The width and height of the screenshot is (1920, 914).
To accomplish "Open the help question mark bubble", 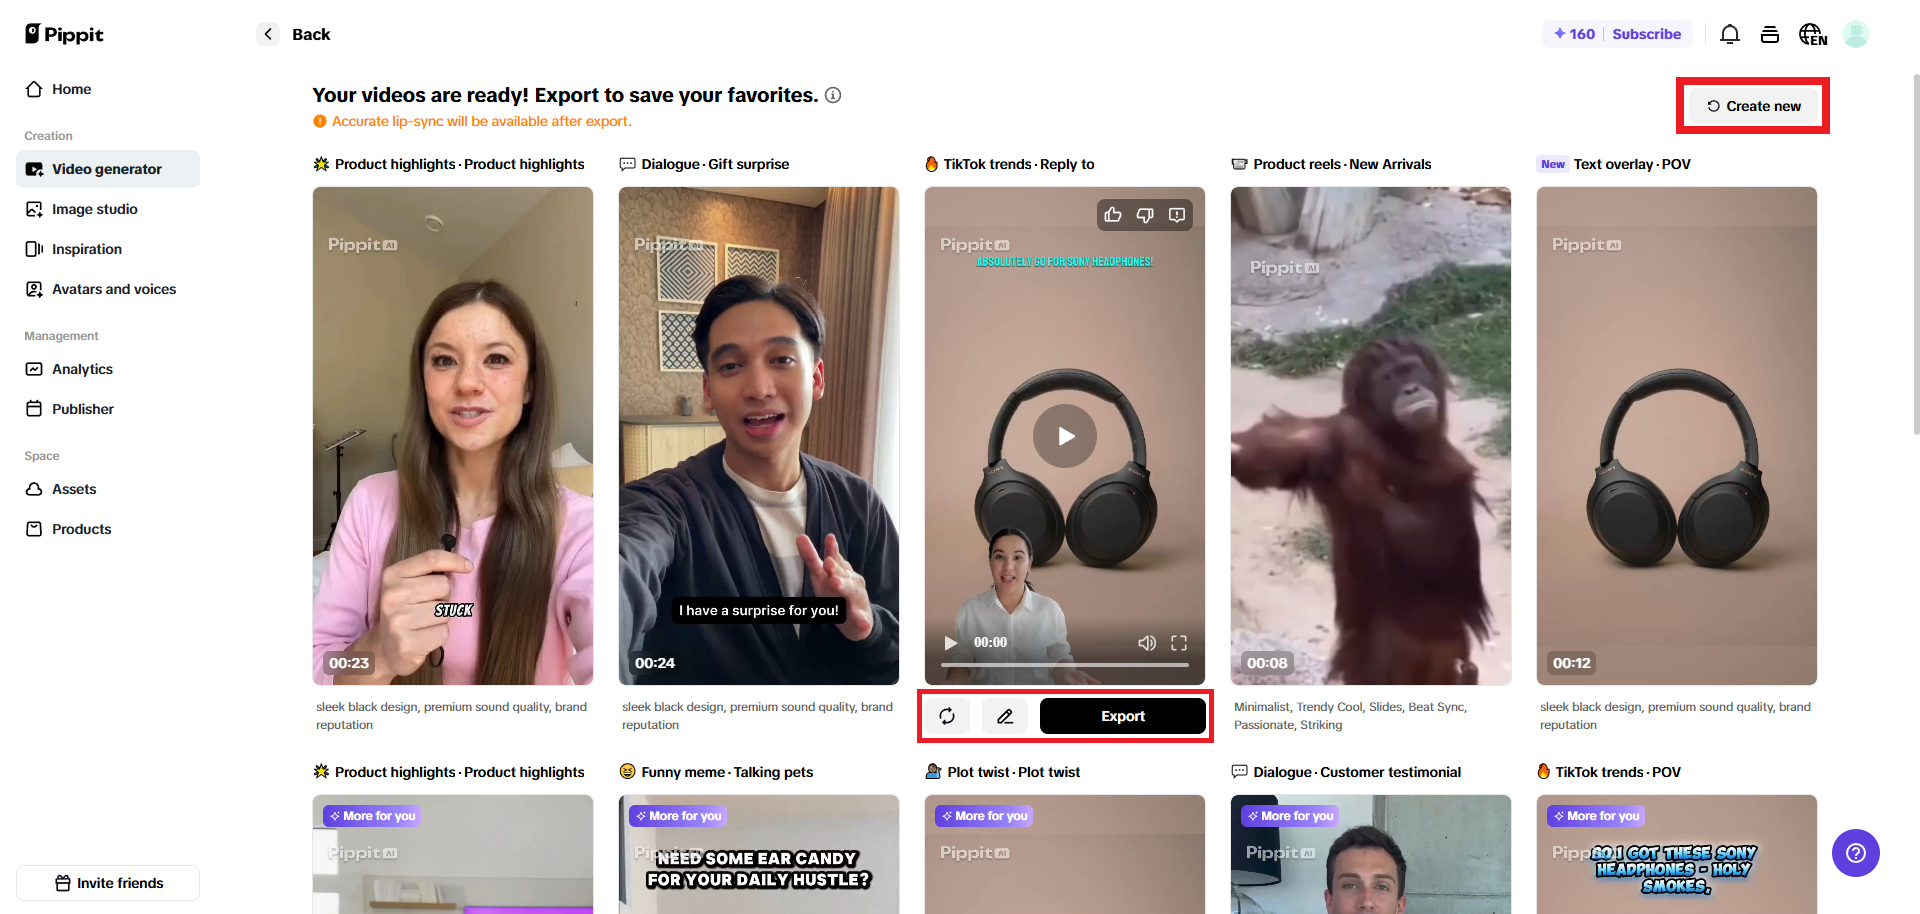I will 1855,853.
